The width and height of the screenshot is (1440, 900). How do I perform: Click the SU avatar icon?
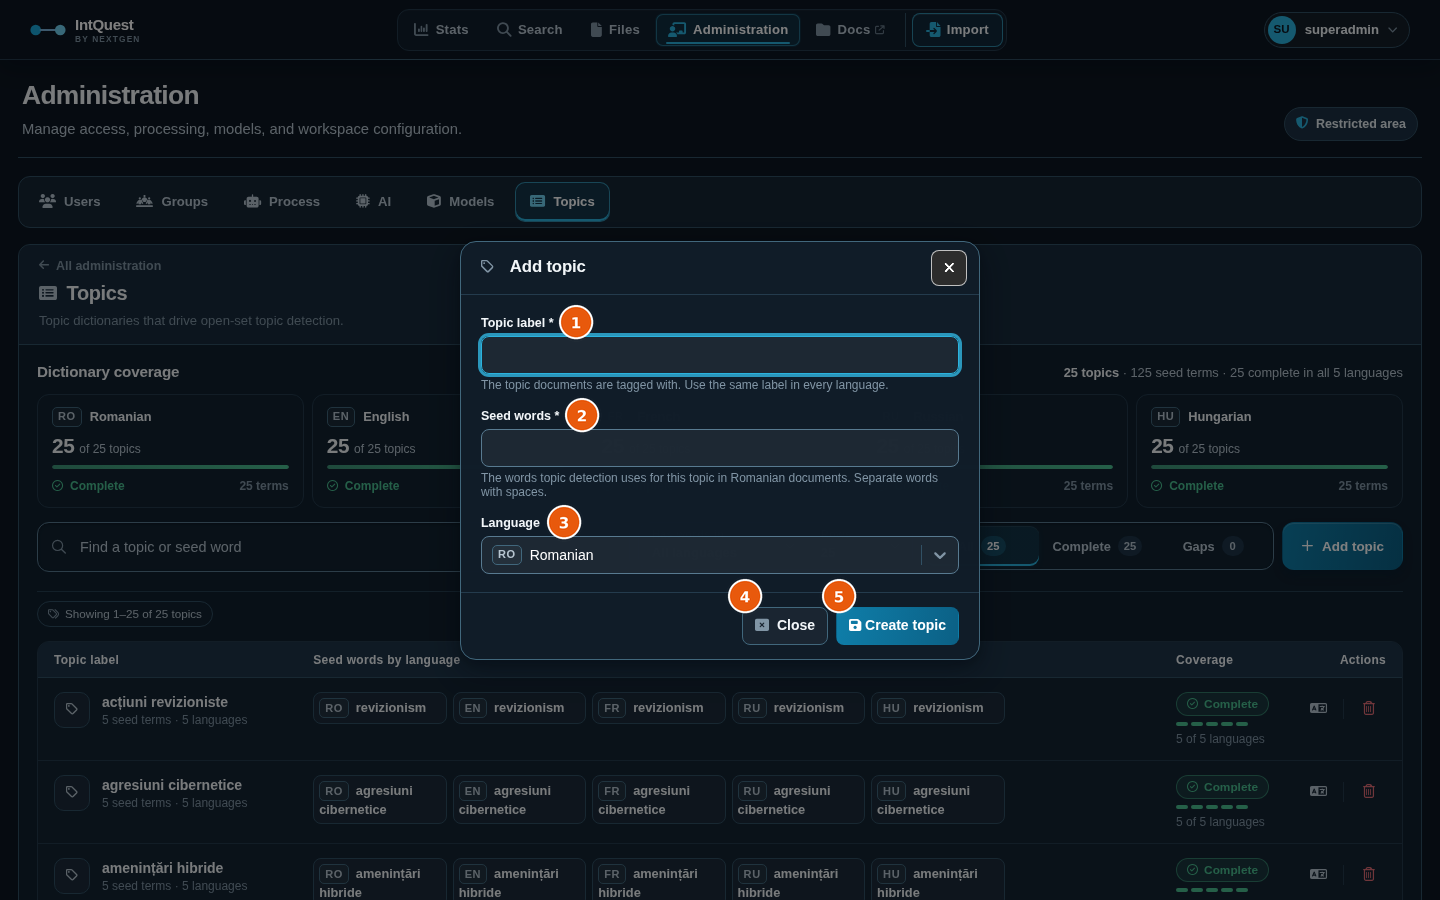(x=1282, y=30)
